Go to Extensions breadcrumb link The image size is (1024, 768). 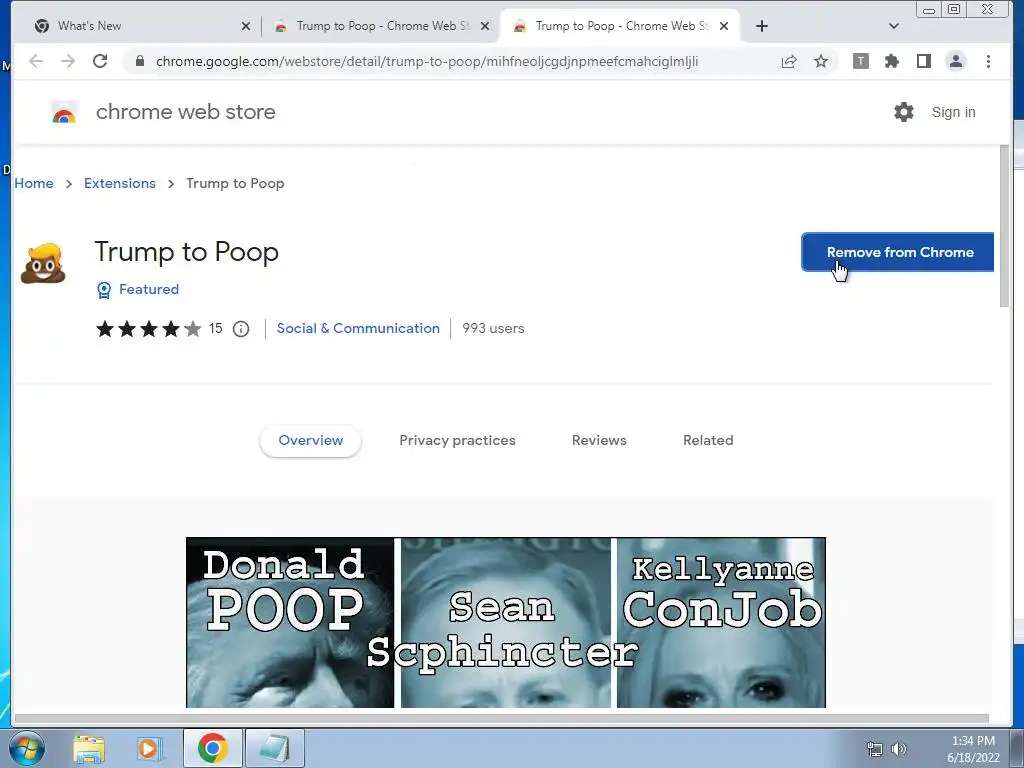[x=120, y=184]
